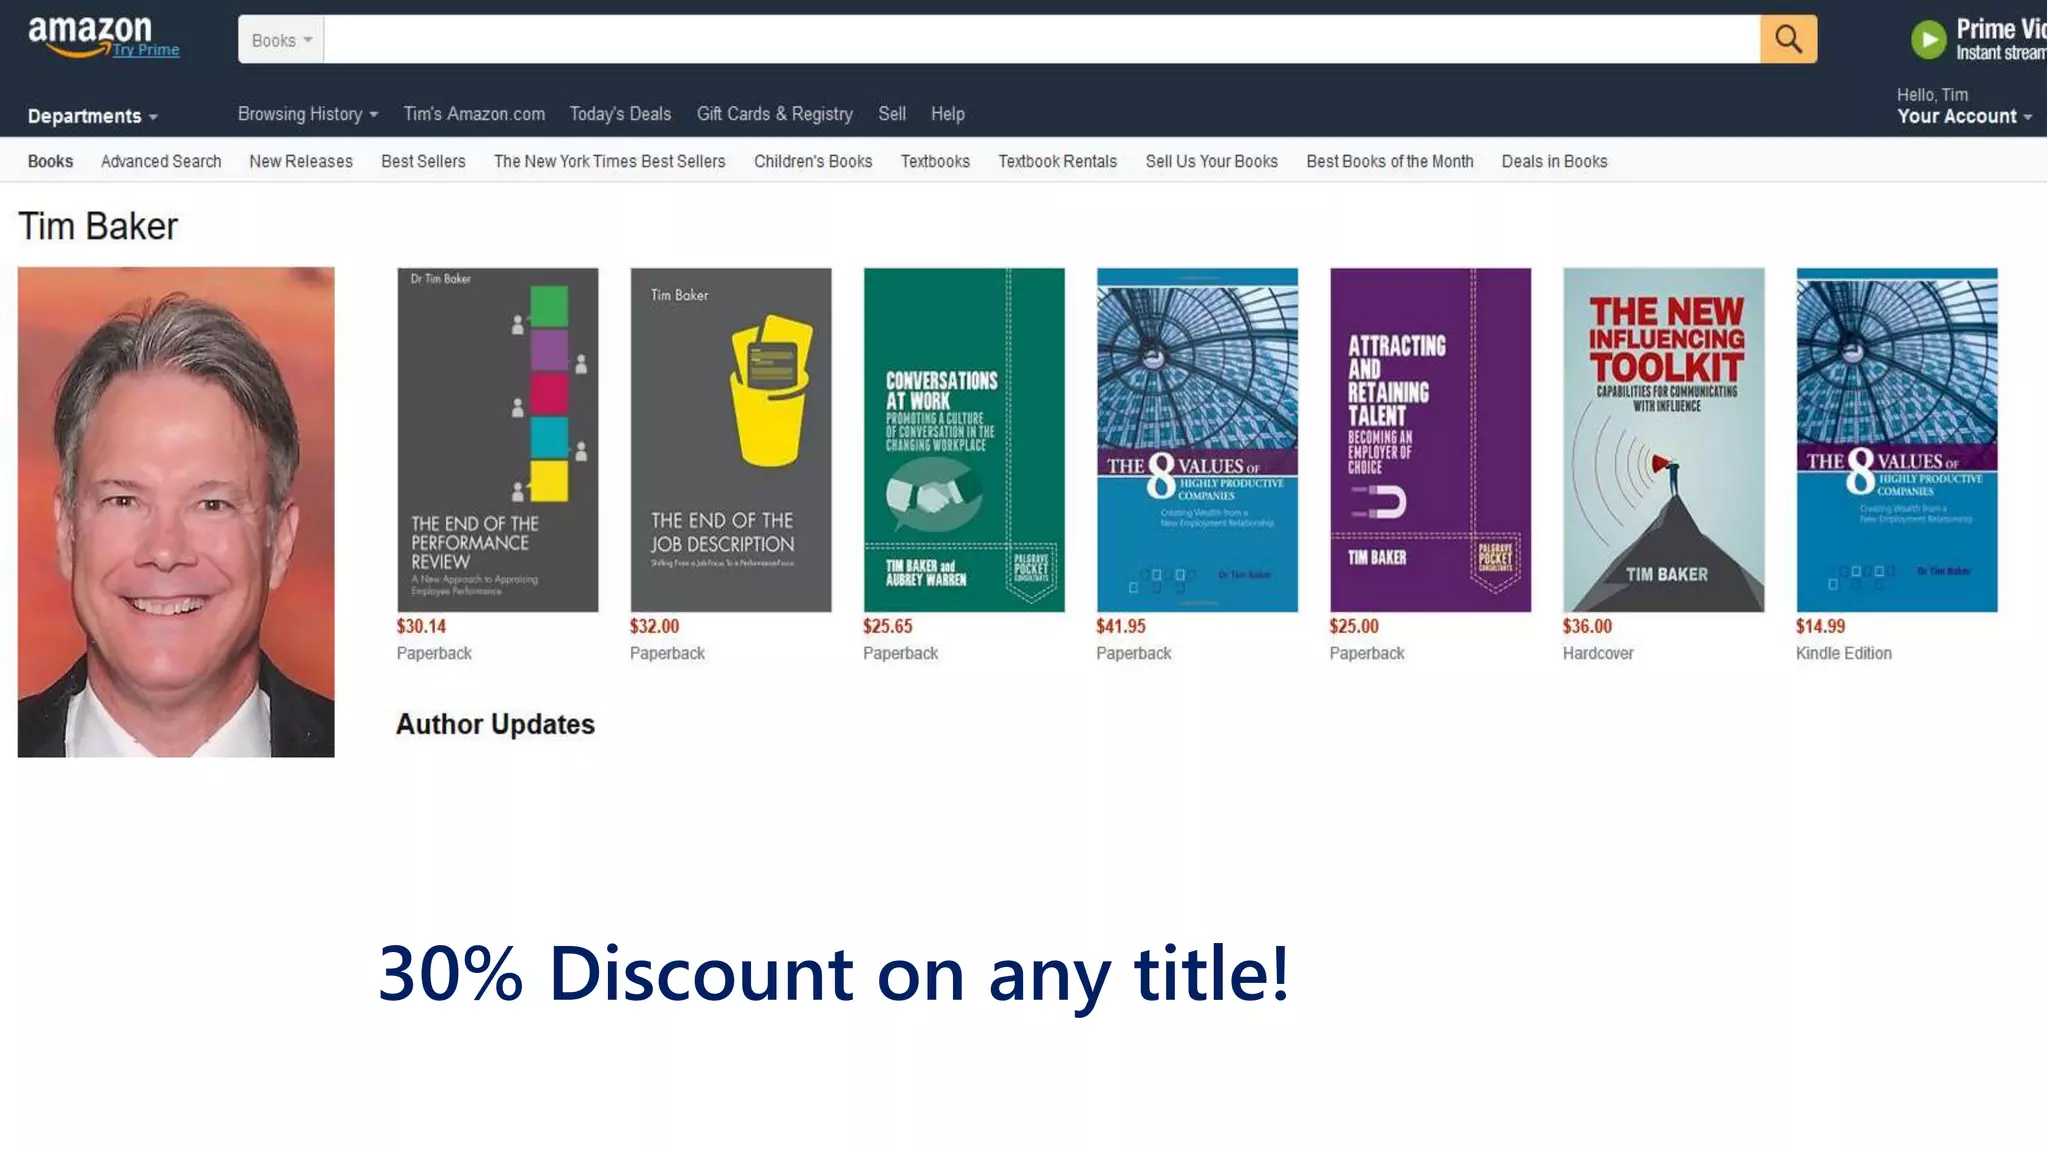The image size is (2048, 1152).
Task: Click the Hello, Tim greeting
Action: [1932, 95]
